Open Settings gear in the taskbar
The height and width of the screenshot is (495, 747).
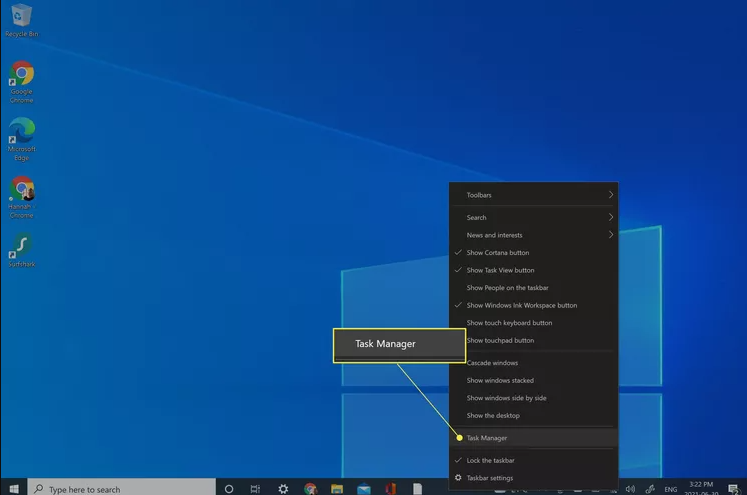coord(283,489)
